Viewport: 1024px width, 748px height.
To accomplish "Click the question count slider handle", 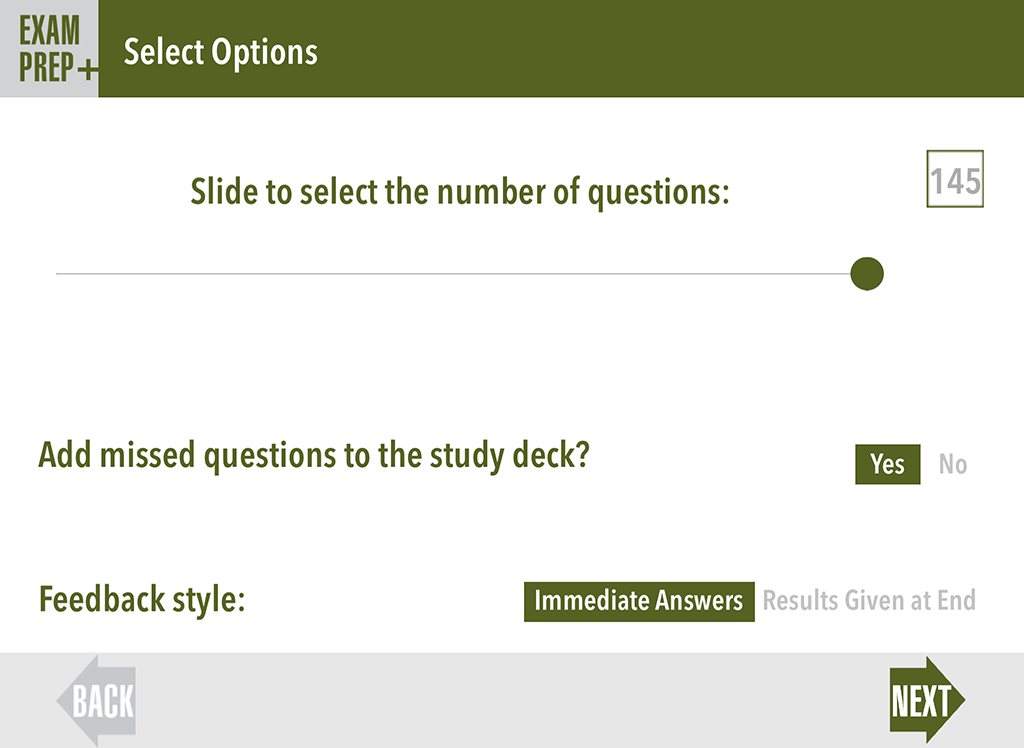I will (x=867, y=273).
